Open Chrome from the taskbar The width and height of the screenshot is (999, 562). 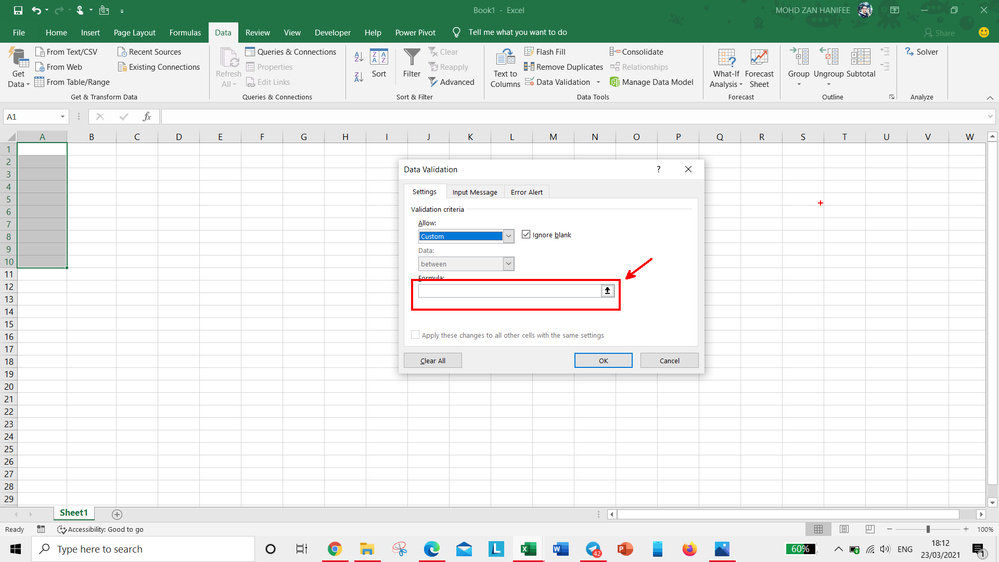[334, 549]
